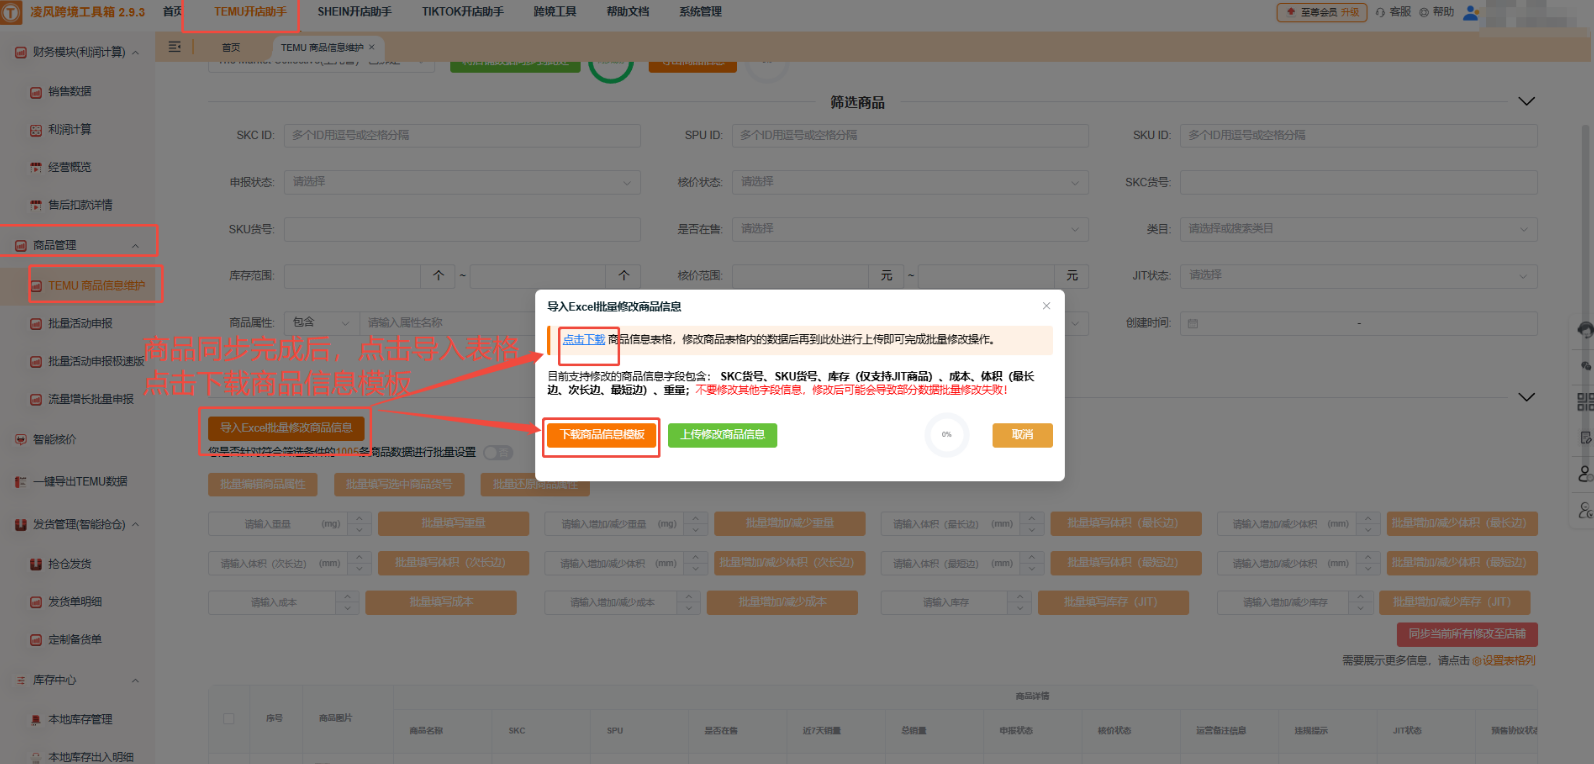Click the SKC ID input field

point(462,135)
